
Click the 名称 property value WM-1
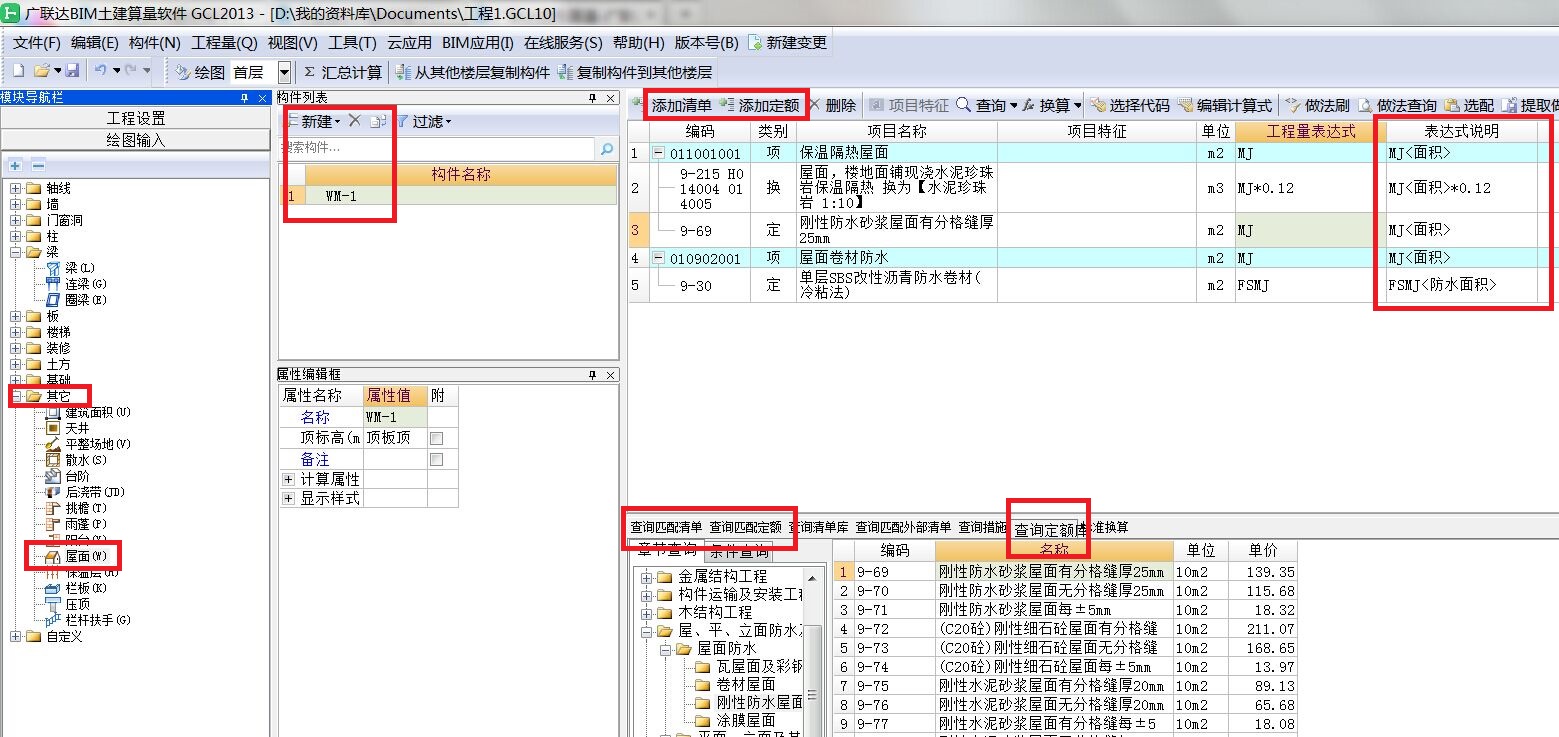click(x=396, y=417)
